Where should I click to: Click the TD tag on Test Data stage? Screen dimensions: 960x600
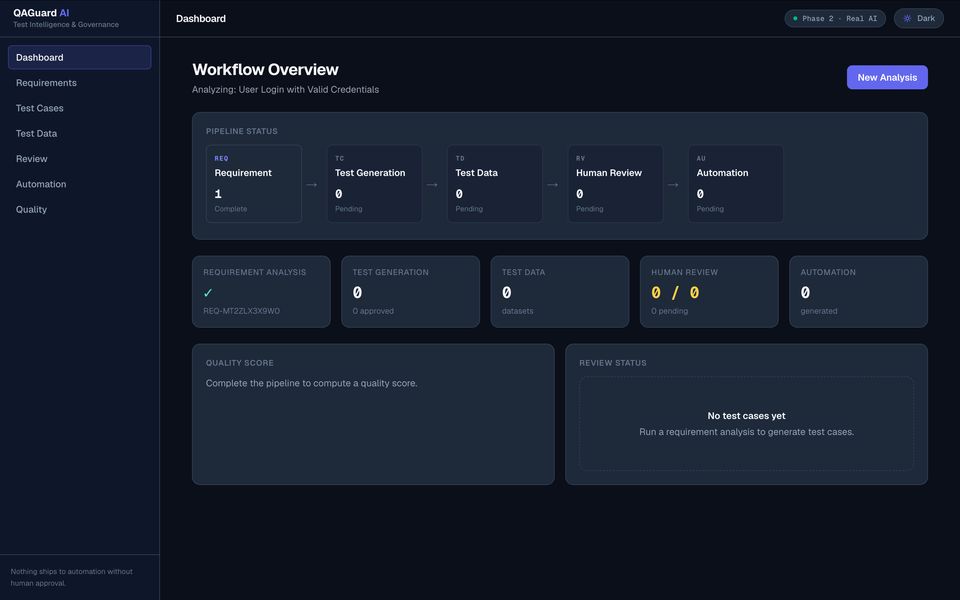coord(460,159)
